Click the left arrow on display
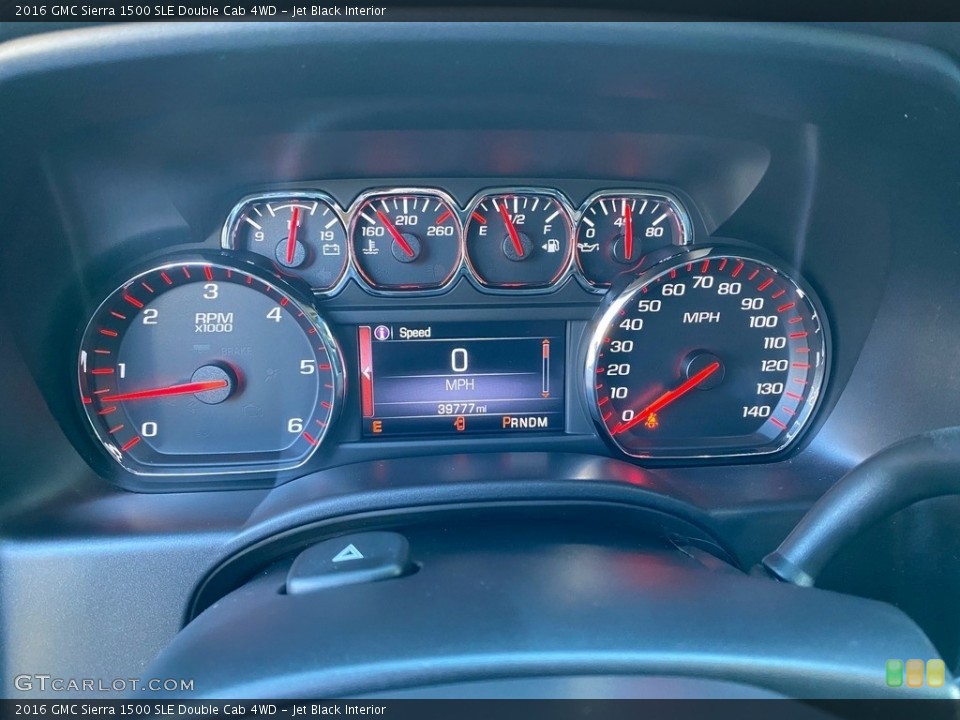The width and height of the screenshot is (960, 720). tap(366, 371)
